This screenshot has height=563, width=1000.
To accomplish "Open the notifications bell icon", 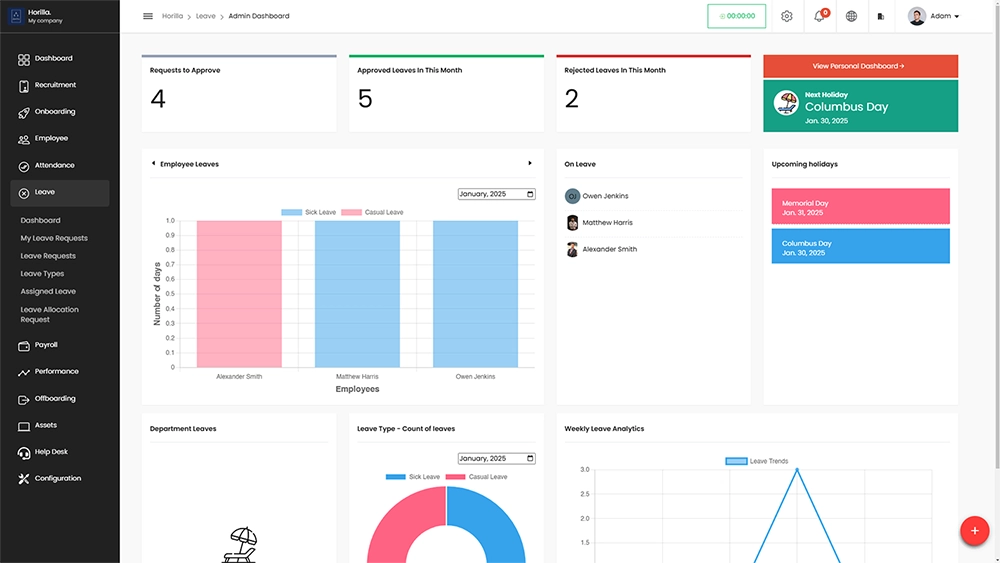I will pos(819,16).
